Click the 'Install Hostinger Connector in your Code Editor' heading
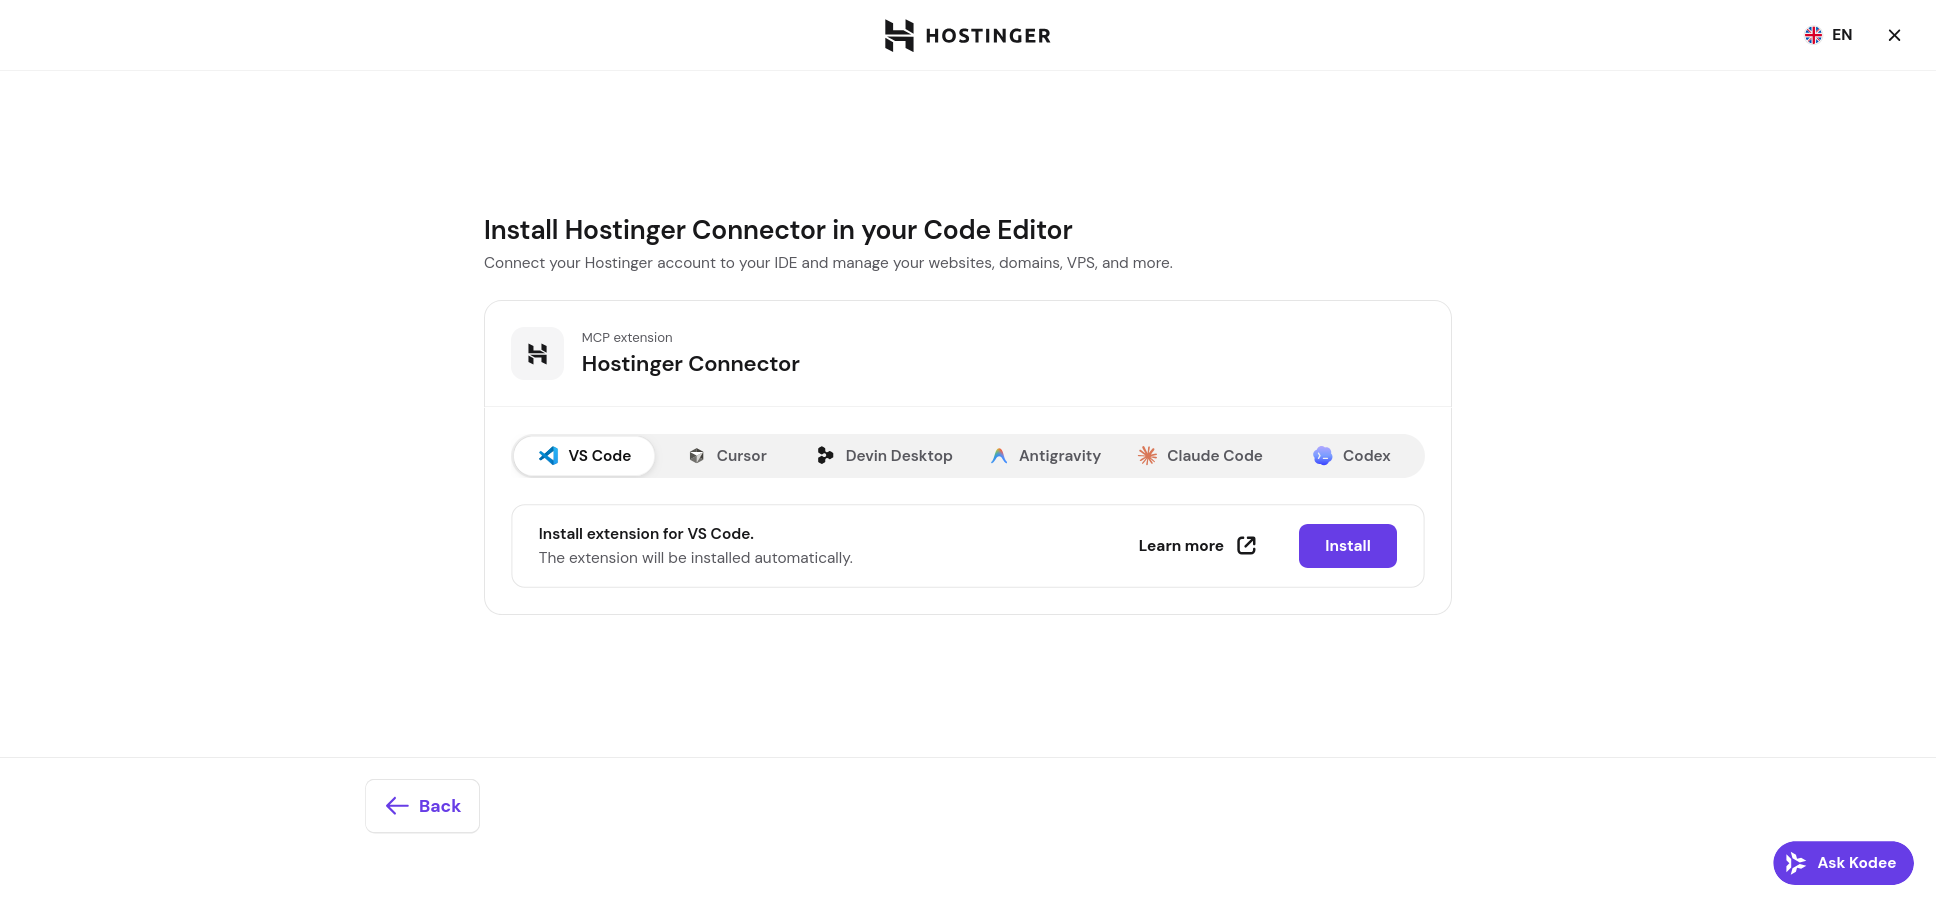The width and height of the screenshot is (1936, 898). click(778, 230)
